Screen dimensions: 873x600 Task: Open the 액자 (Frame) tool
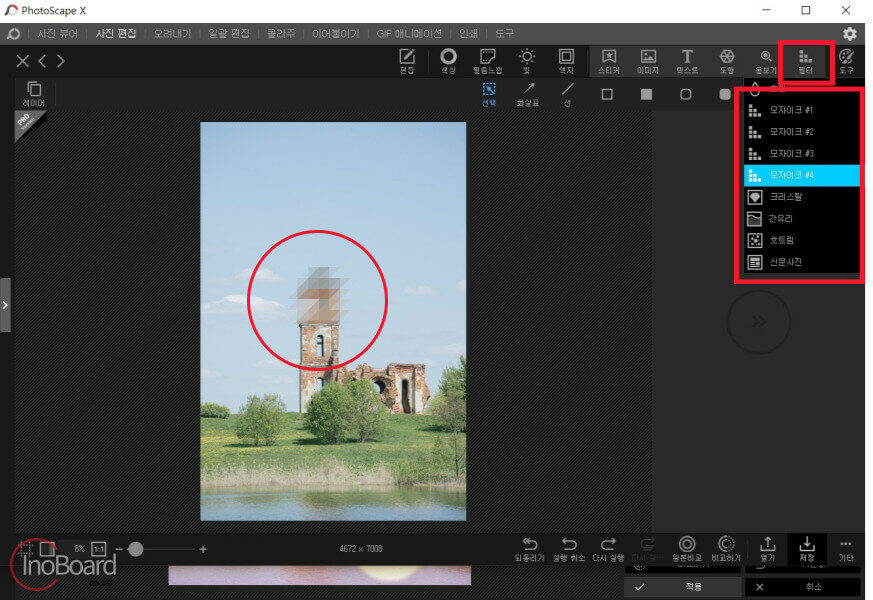tap(566, 61)
